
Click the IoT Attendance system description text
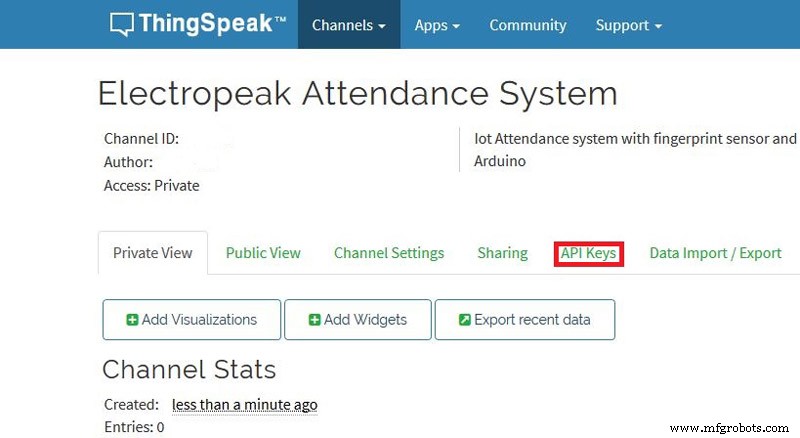tap(635, 149)
